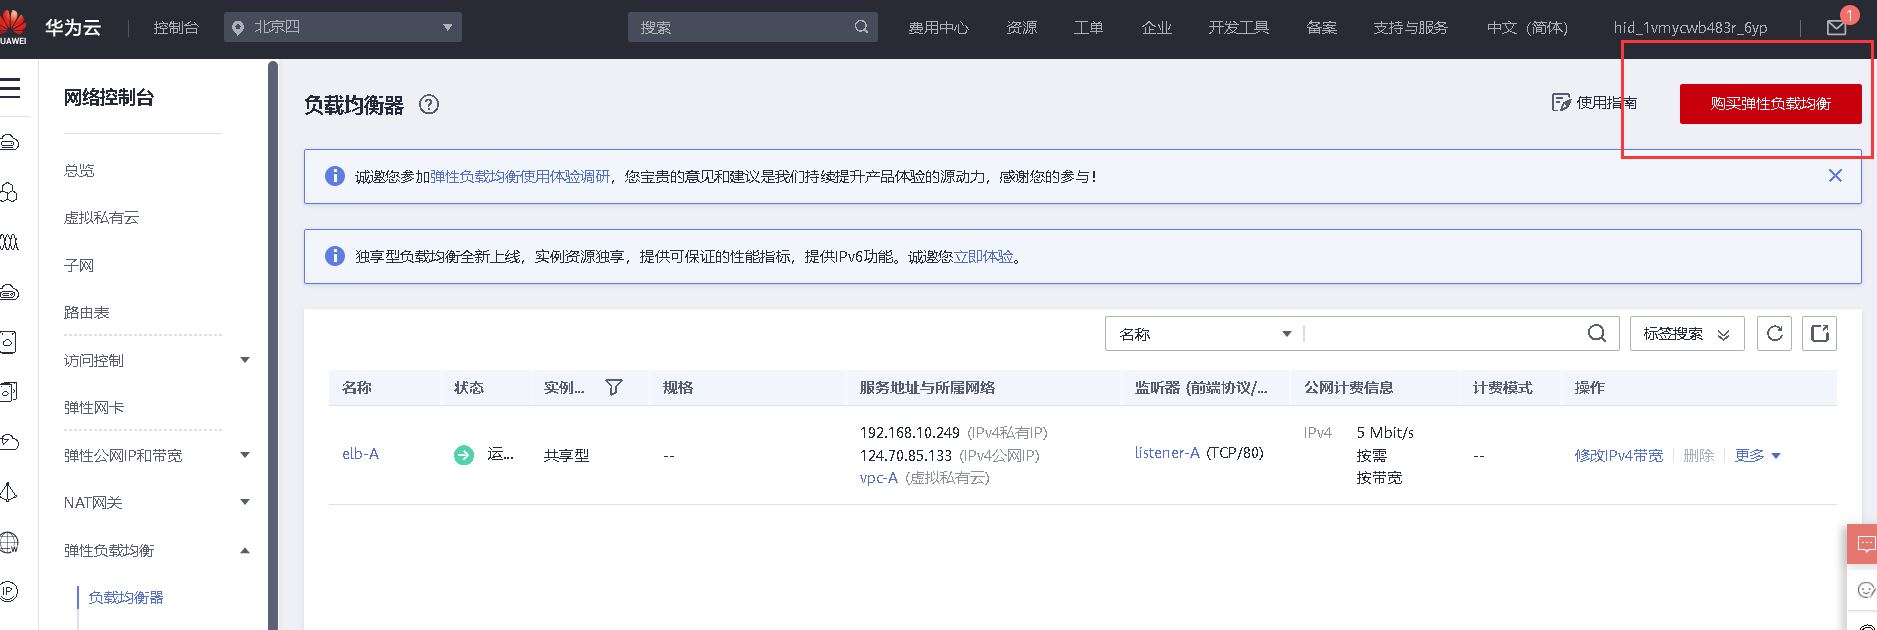The image size is (1877, 630).
Task: Select 负载均衡器 in the sidebar
Action: (125, 598)
